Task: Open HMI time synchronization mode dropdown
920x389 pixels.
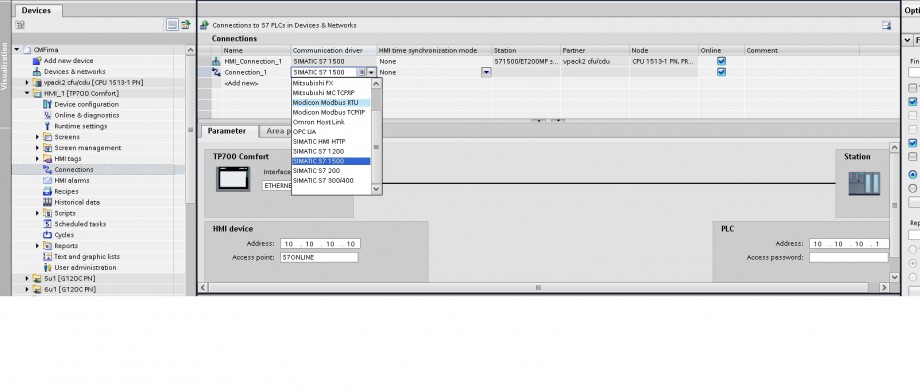Action: point(486,72)
